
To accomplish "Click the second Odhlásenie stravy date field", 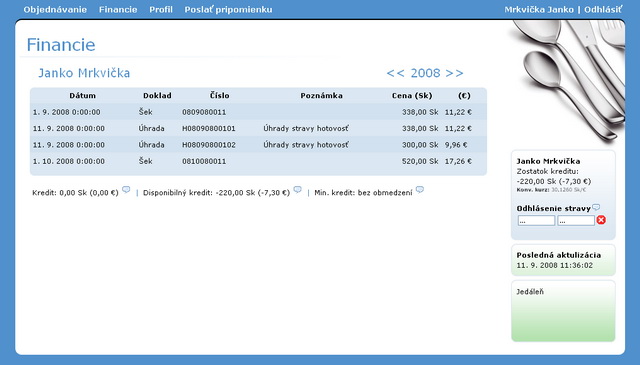I will coord(576,220).
